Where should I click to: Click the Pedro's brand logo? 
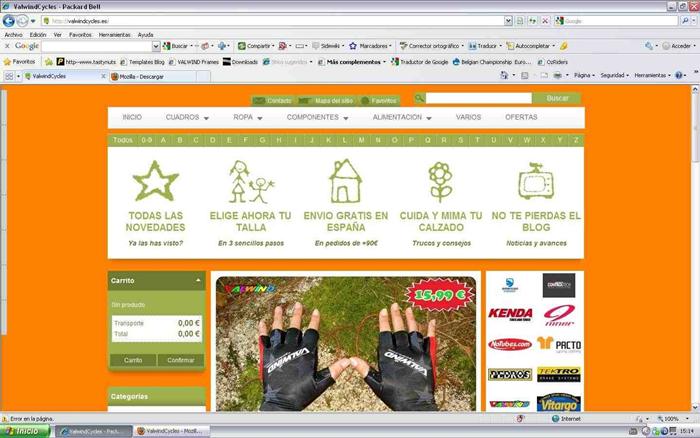pyautogui.click(x=510, y=374)
